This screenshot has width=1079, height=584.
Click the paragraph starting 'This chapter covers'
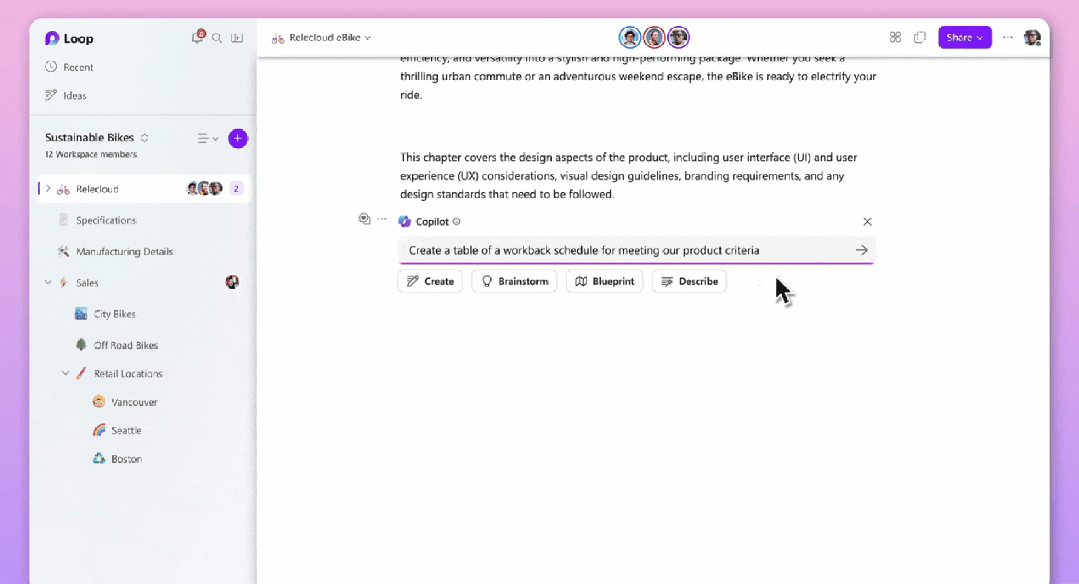(x=628, y=176)
